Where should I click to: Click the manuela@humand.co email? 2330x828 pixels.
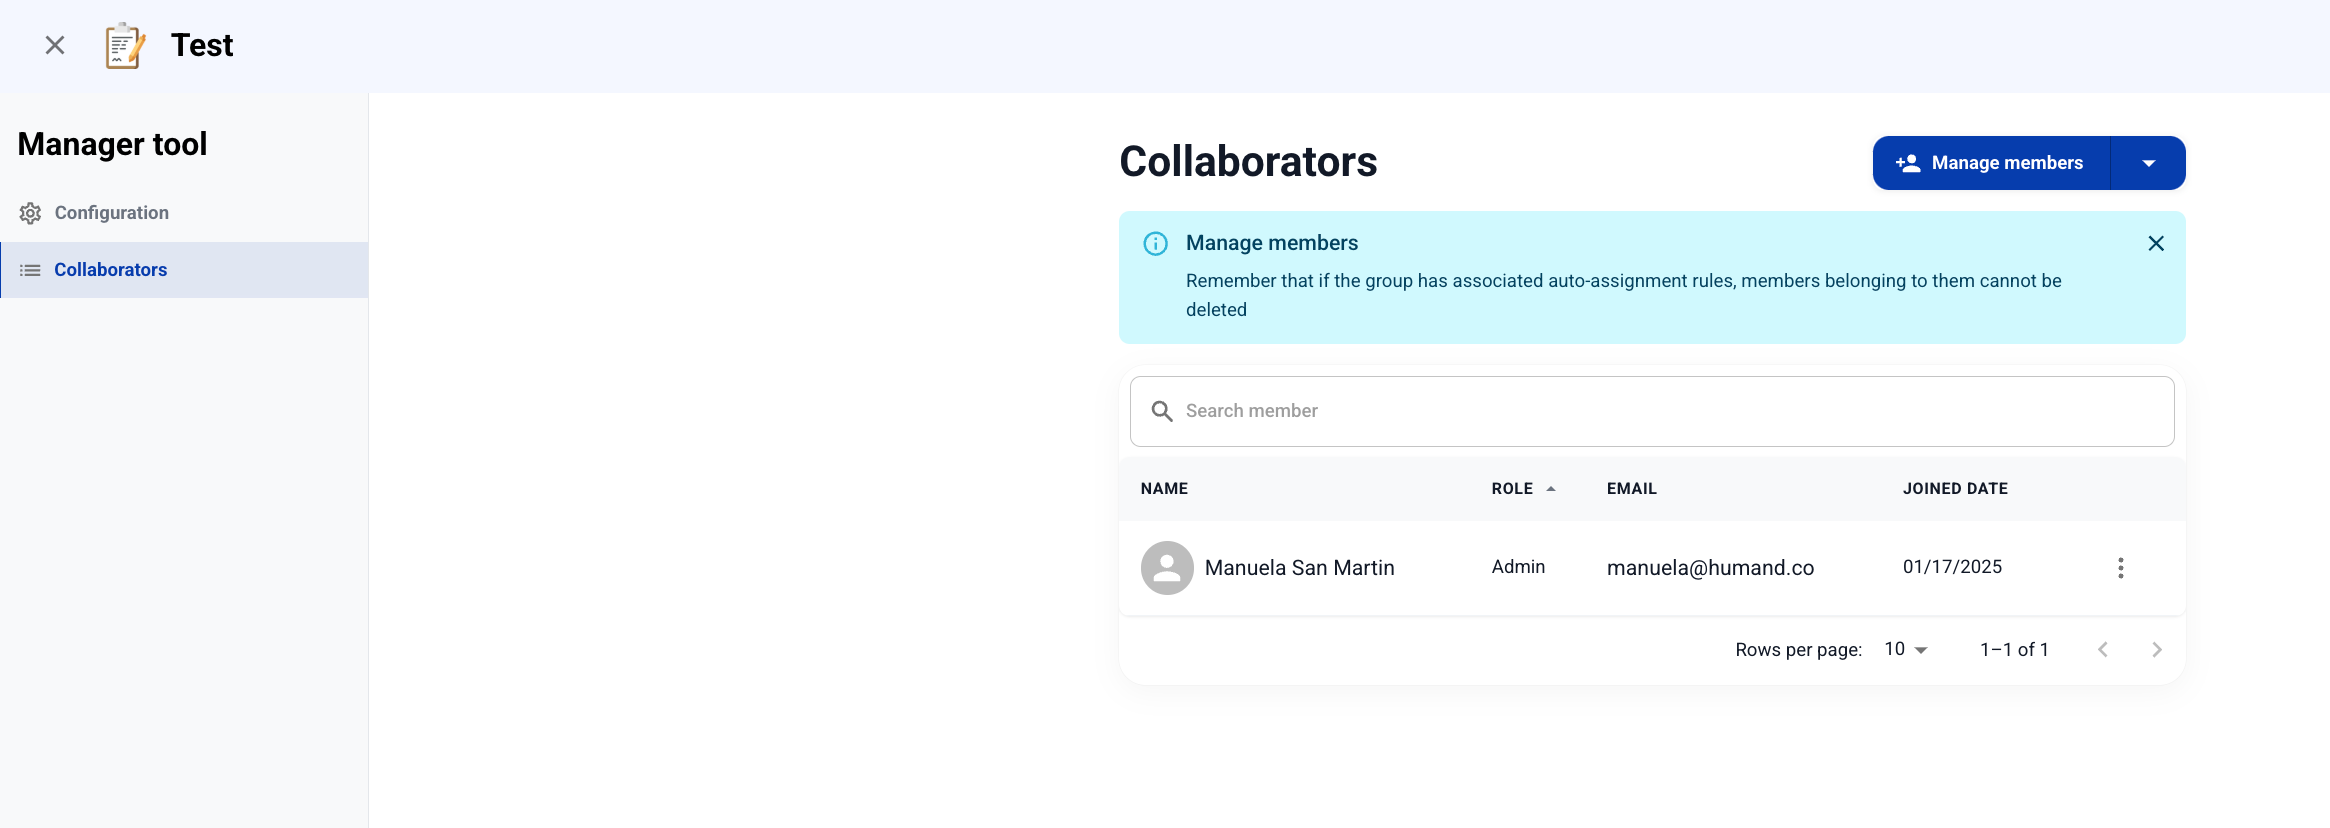(1710, 568)
